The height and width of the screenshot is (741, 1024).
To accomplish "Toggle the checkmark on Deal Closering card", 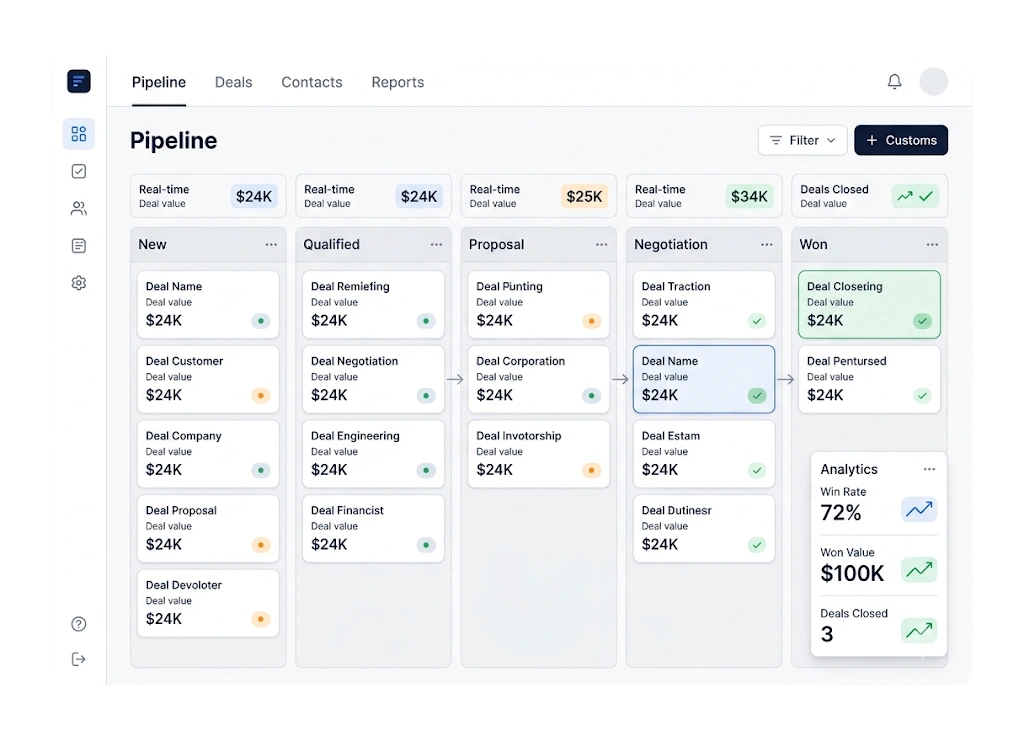I will [922, 321].
